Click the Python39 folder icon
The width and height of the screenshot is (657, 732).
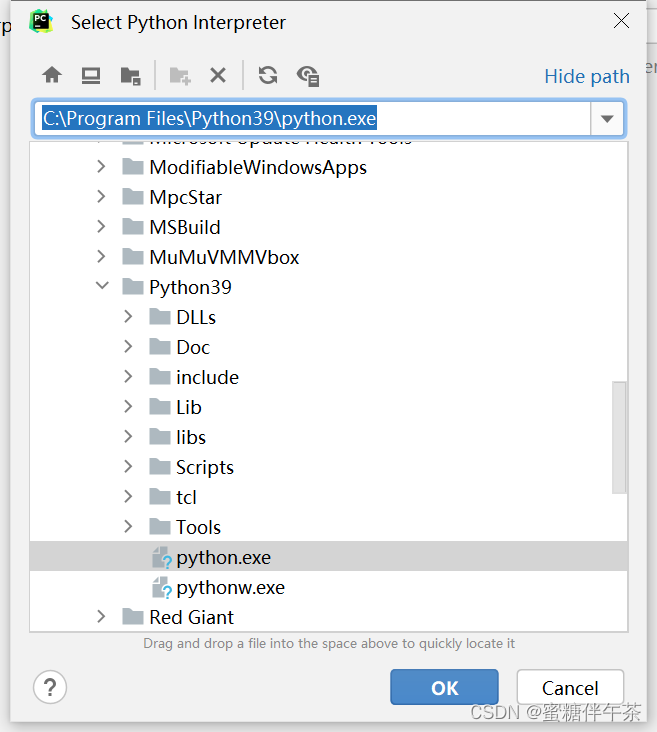click(x=133, y=287)
